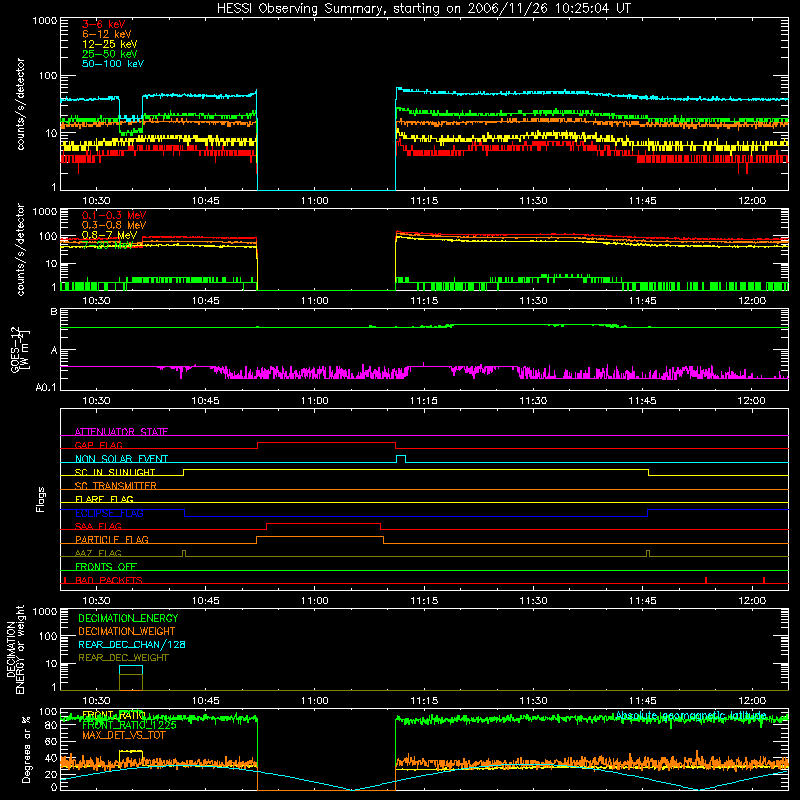Select the BAD_PACKETS flag label
Viewport: 800px width, 800px height.
[x=109, y=580]
